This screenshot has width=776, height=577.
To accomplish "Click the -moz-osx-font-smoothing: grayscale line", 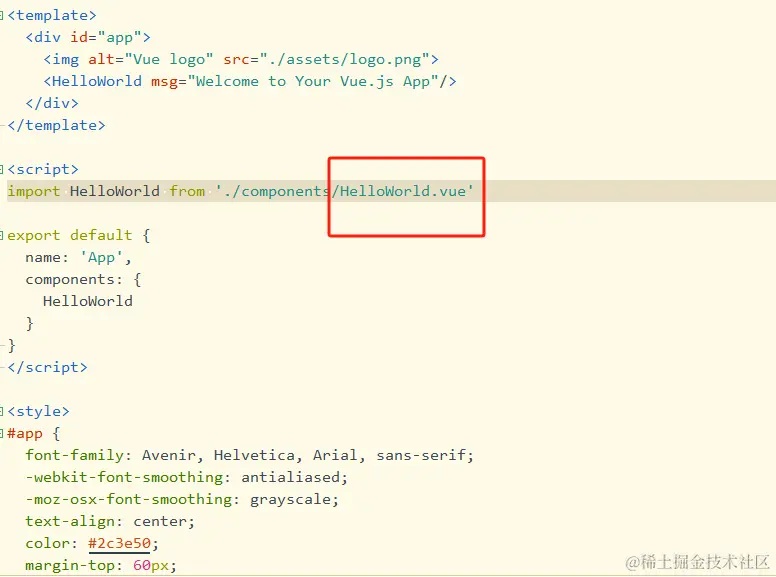I will (x=182, y=499).
